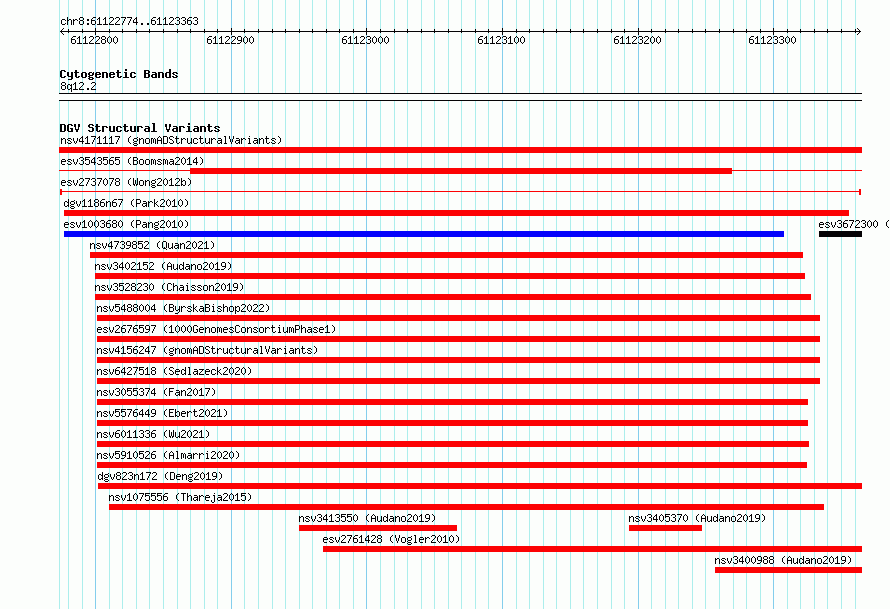
Task: Select the esv3543565 Boomsma2014 variant label
Action: (132, 161)
